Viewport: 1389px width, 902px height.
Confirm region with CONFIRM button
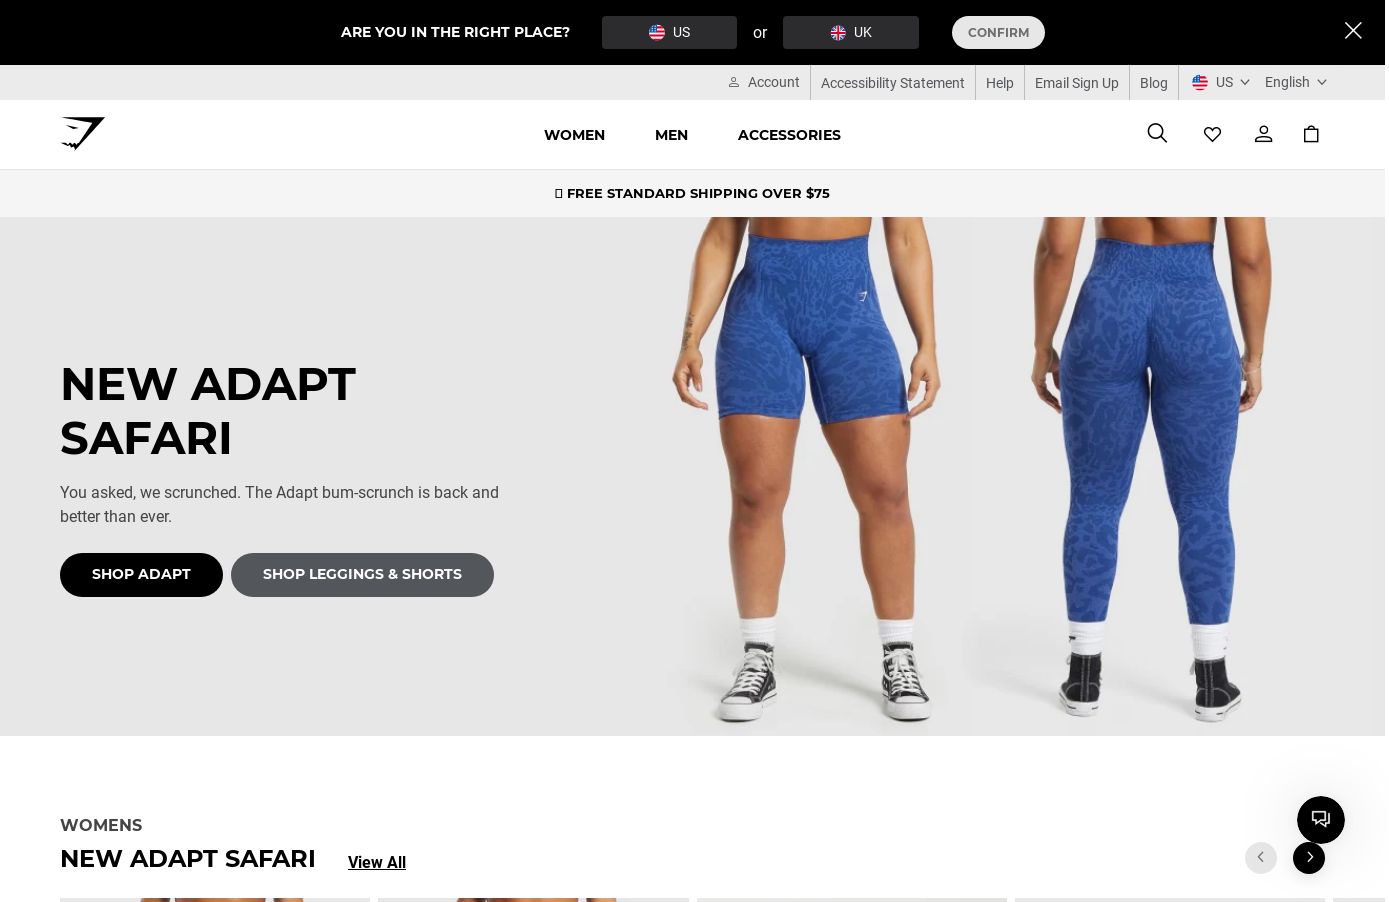point(998,32)
